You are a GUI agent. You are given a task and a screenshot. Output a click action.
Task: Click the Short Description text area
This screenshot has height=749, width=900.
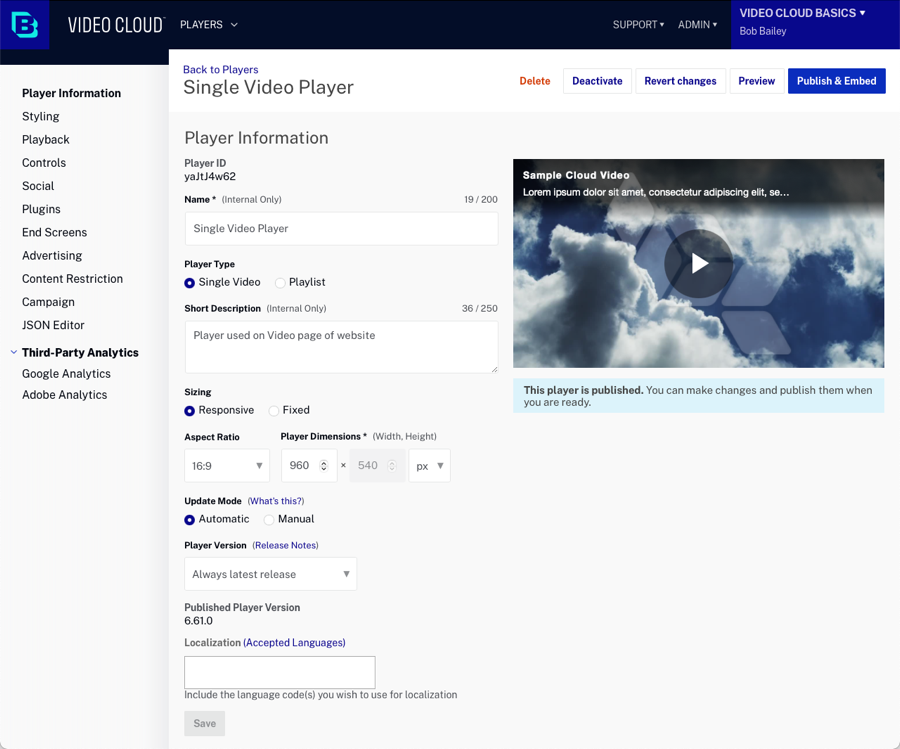click(x=342, y=347)
